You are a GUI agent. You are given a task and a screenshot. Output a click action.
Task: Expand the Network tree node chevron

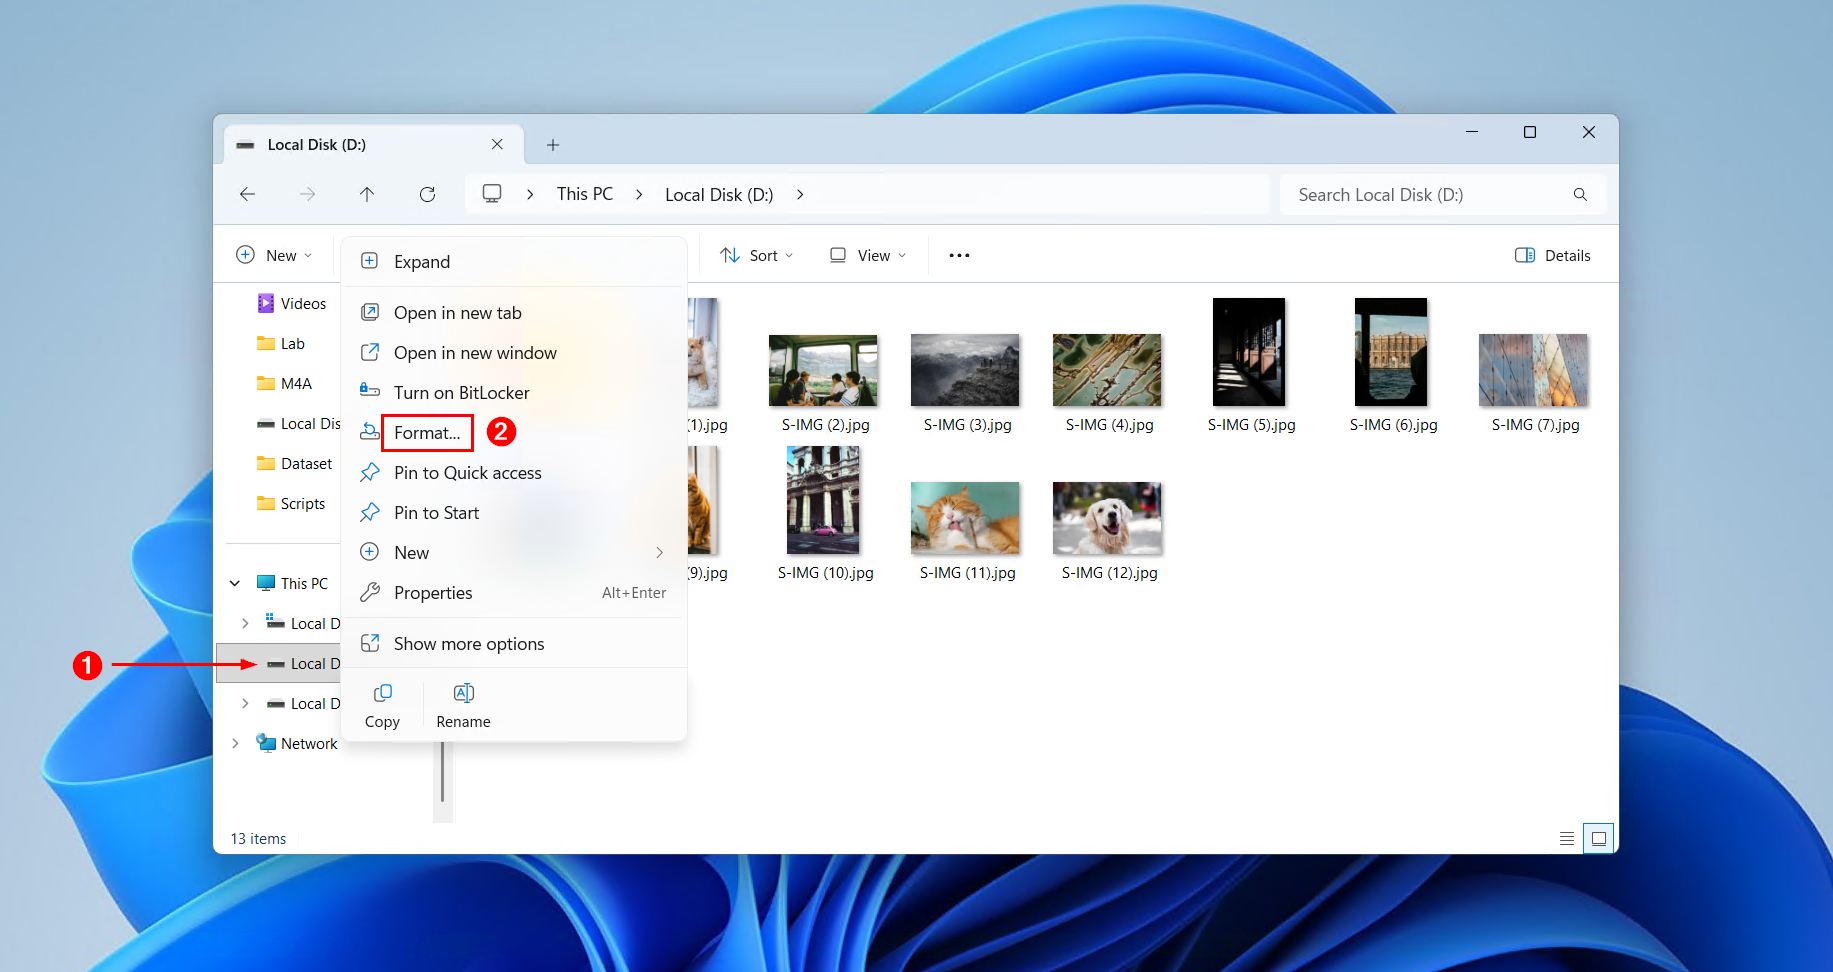[235, 743]
